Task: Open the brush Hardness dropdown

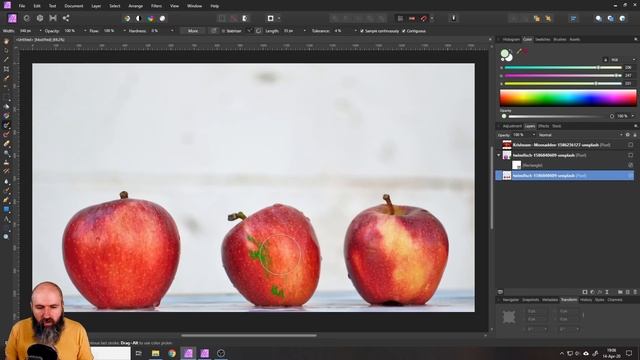Action: (x=172, y=31)
